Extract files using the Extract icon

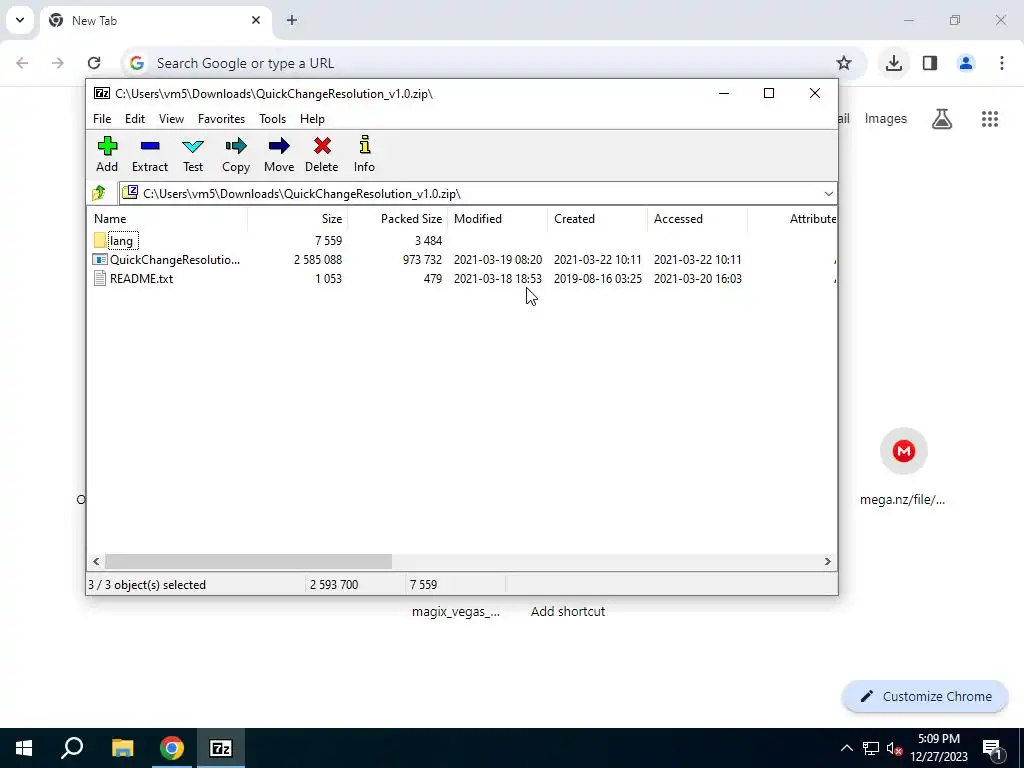(x=150, y=154)
